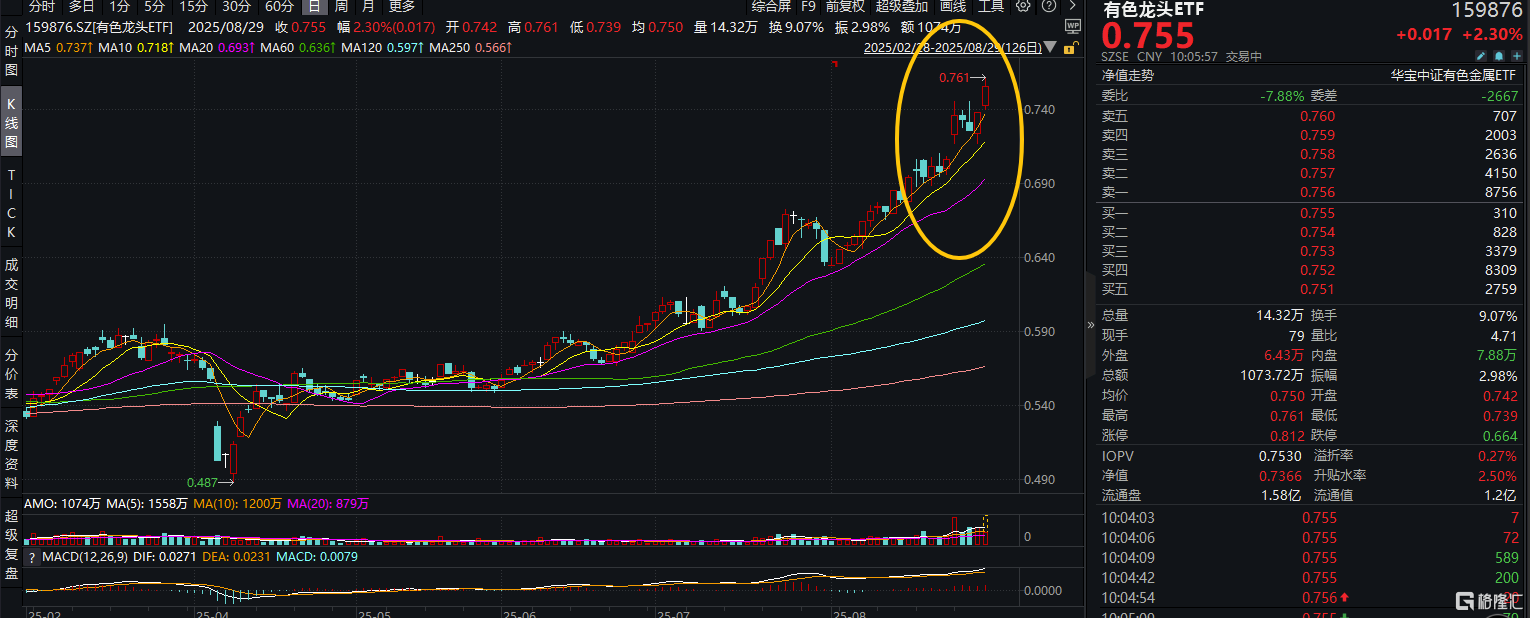1530x618 pixels.
Task: Select the weekly 周 period
Action: click(x=341, y=5)
